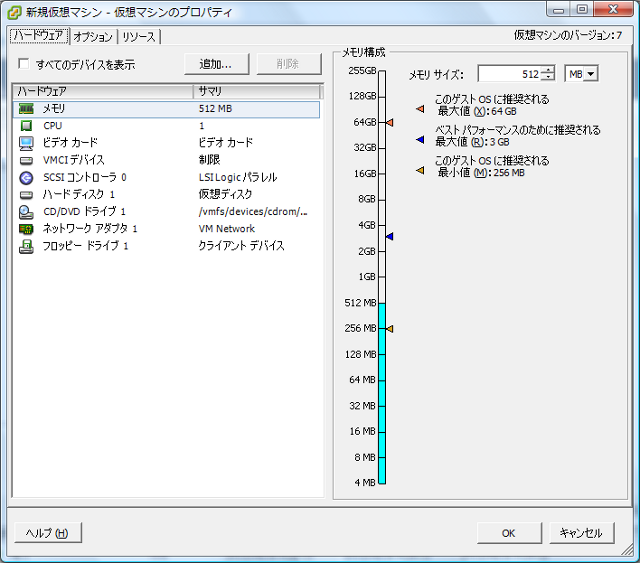Click the add (追加...) button
The image size is (640, 563).
pyautogui.click(x=216, y=64)
